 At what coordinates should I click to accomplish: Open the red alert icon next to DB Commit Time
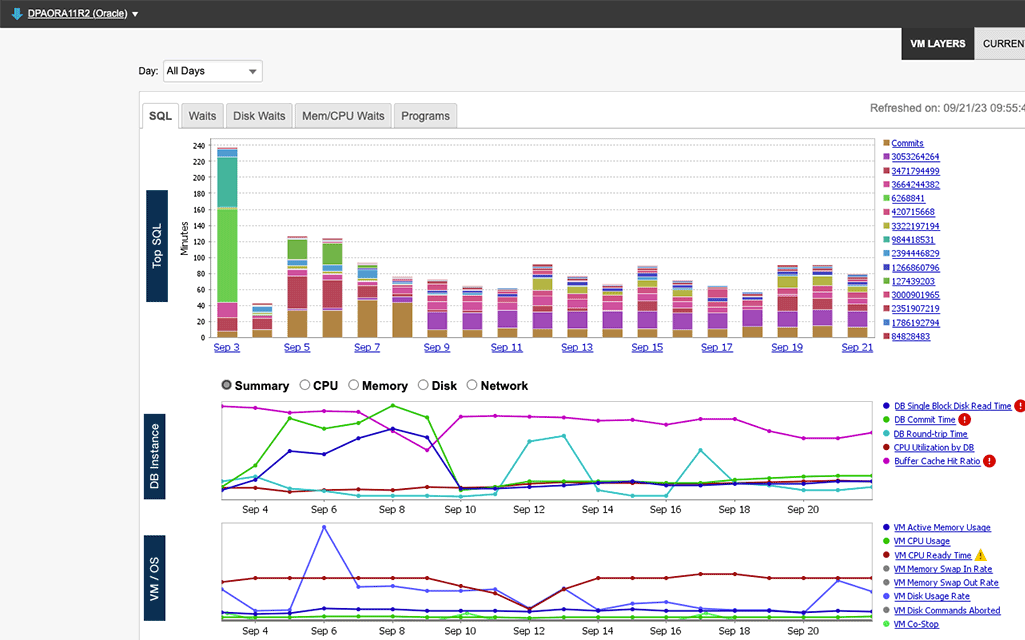[x=964, y=419]
